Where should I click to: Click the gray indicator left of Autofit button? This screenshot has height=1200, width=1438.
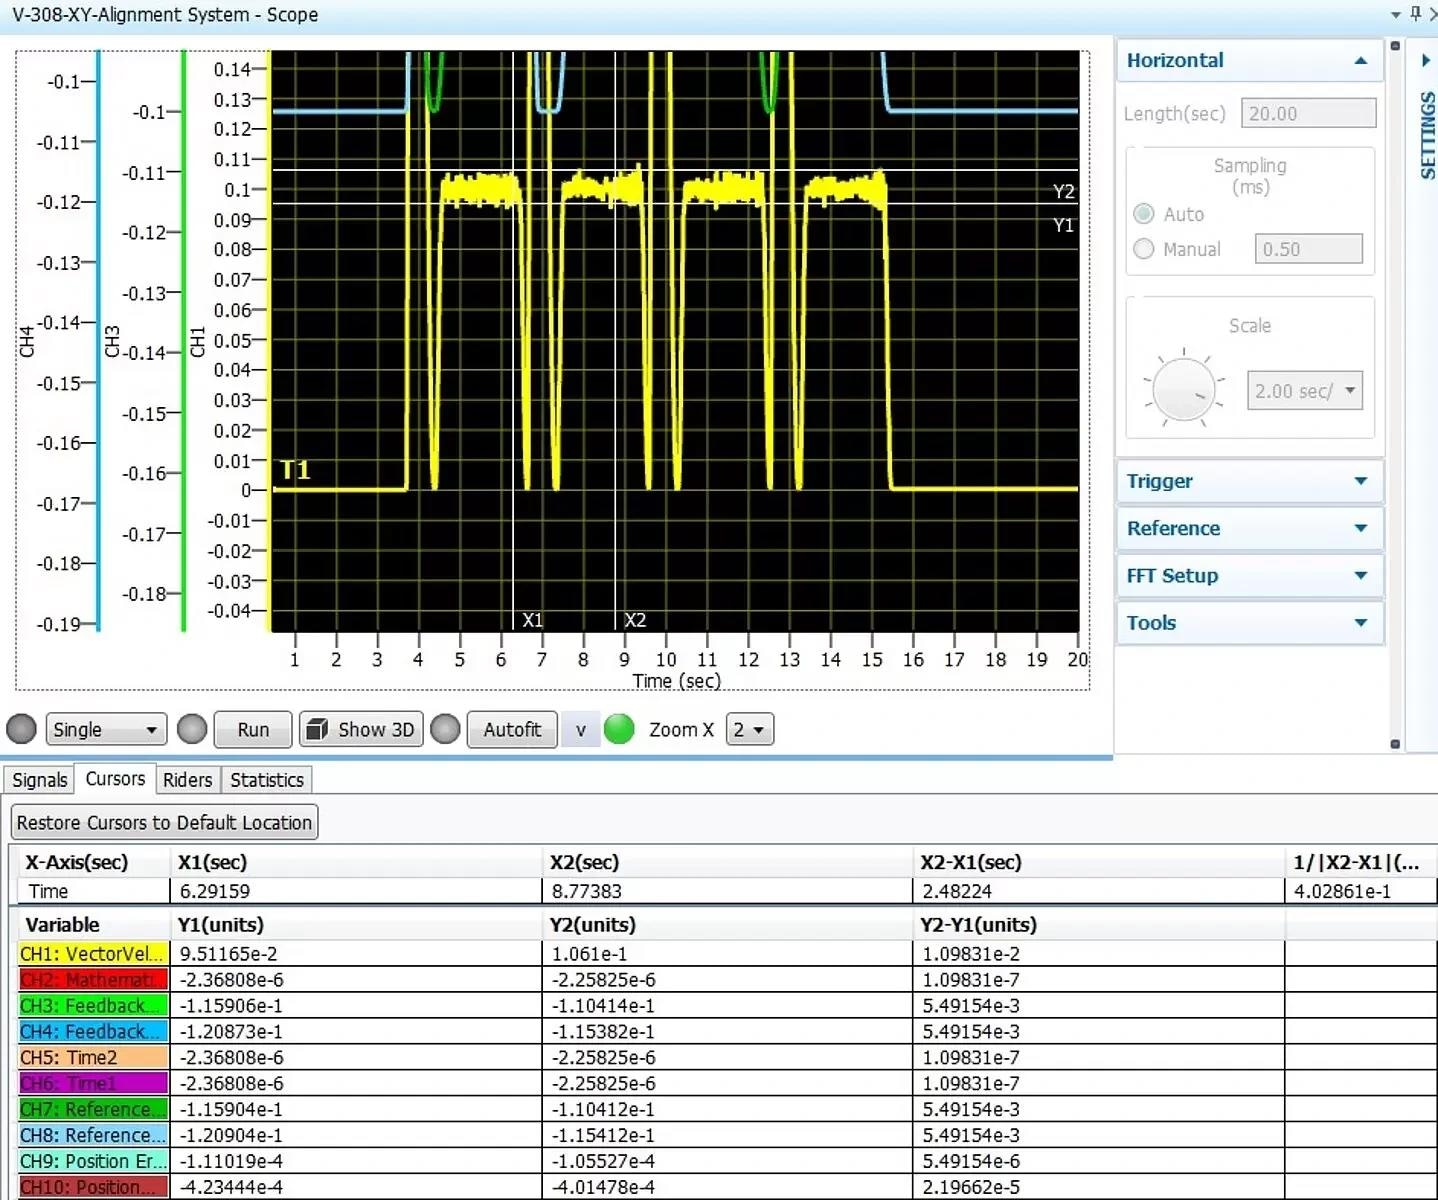pos(445,729)
